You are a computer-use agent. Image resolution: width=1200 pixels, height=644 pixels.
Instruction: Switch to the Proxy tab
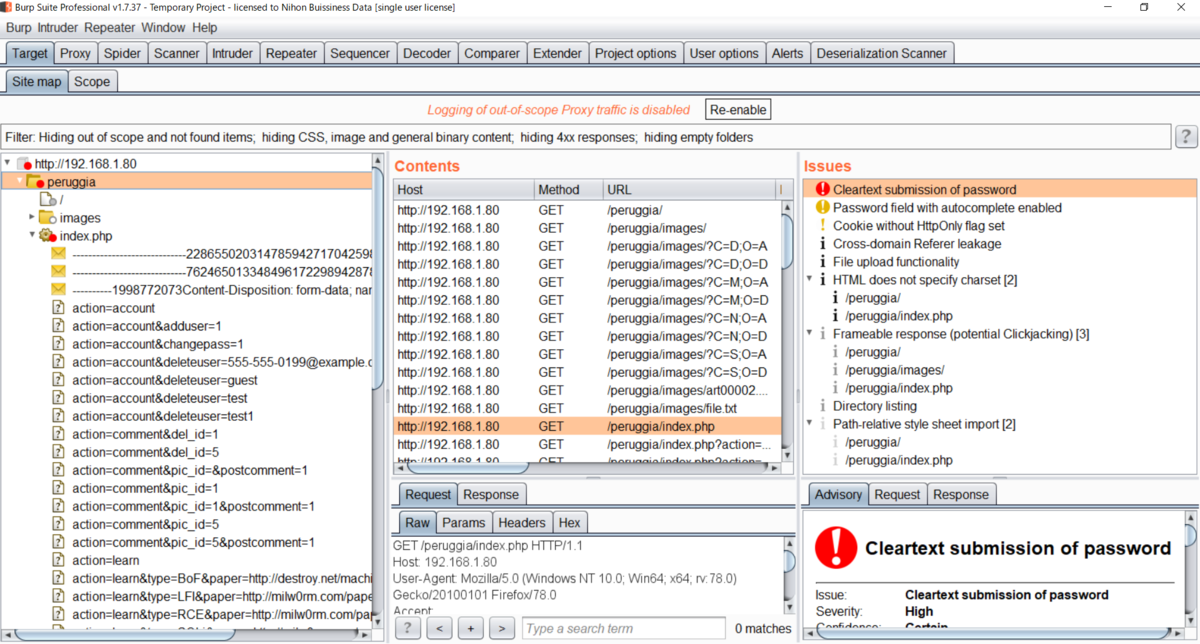coord(75,53)
